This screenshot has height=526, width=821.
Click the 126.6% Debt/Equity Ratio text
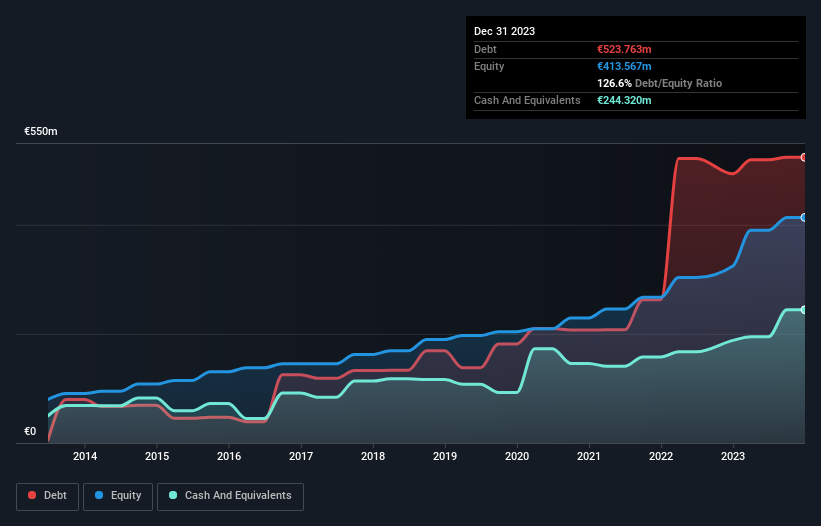tap(659, 83)
